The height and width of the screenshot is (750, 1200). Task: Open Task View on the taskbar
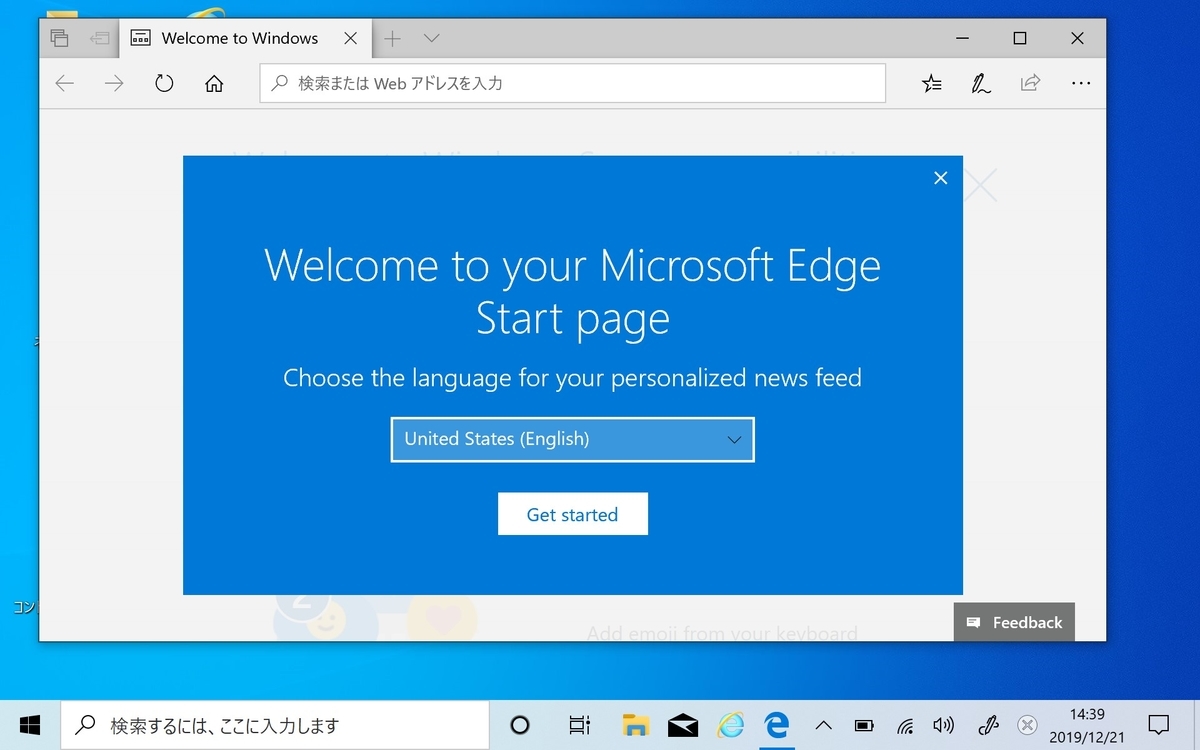point(578,725)
